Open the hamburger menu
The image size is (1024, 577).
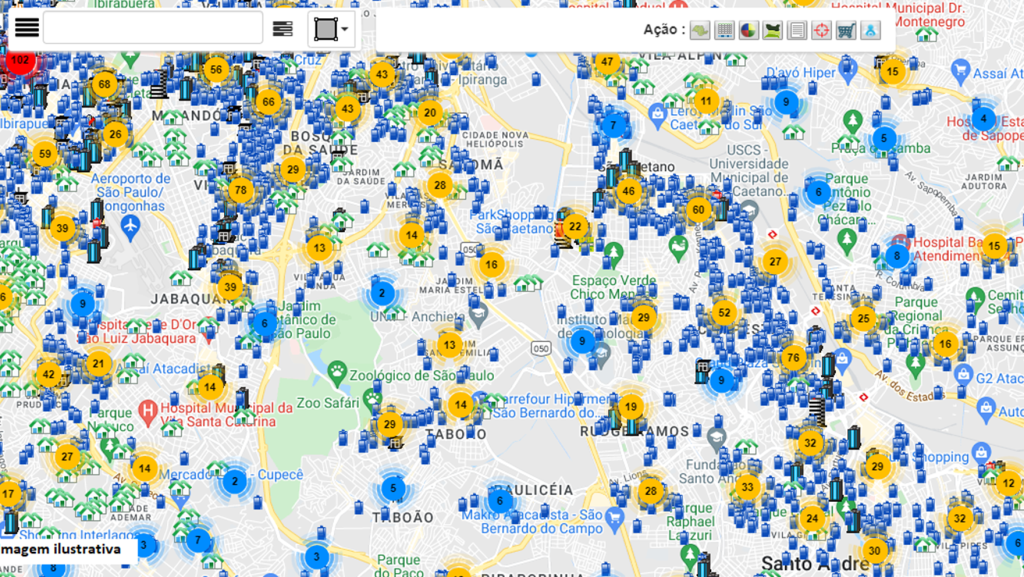point(27,28)
